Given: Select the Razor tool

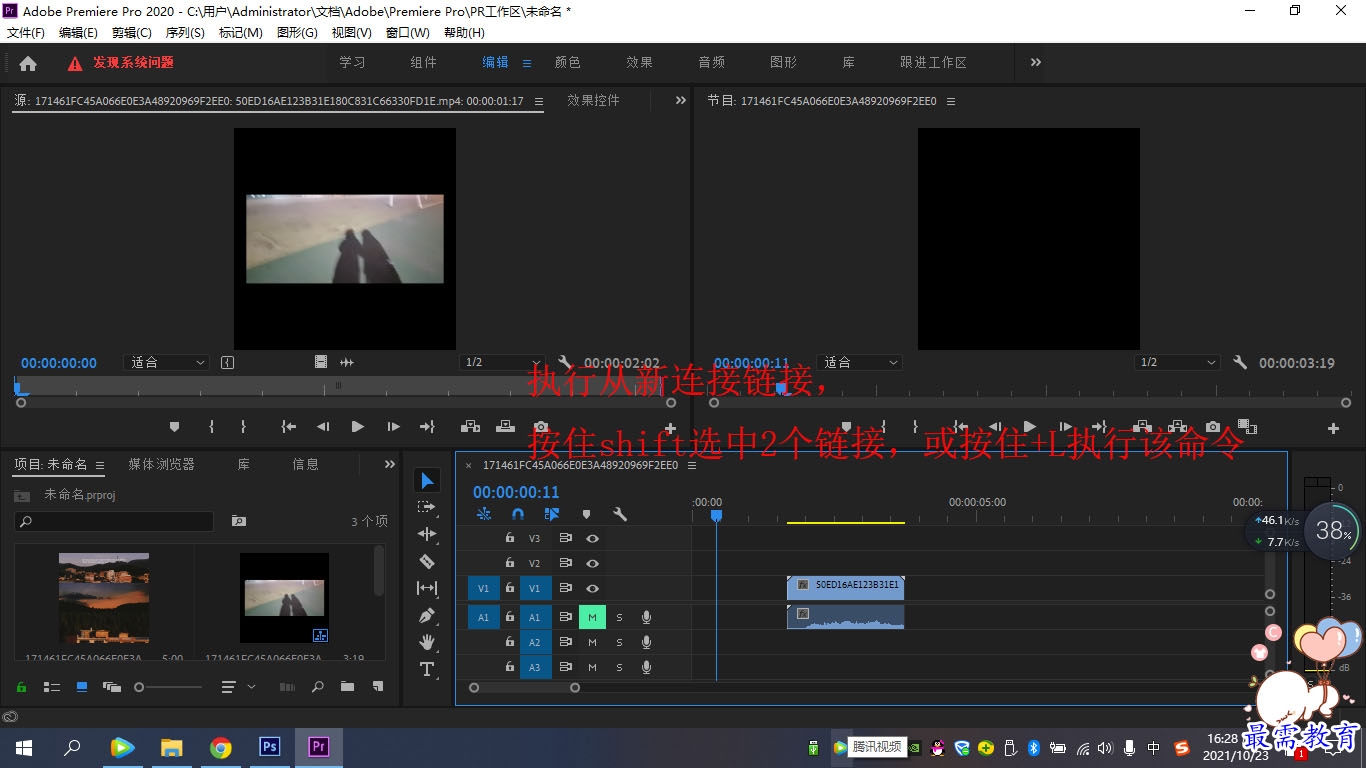Looking at the screenshot, I should tap(427, 561).
